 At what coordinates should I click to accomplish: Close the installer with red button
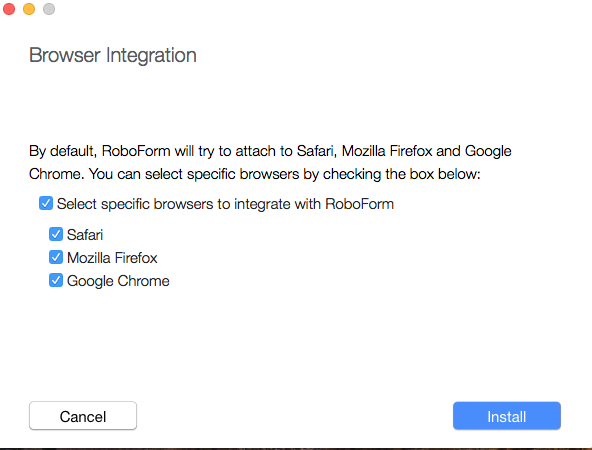pyautogui.click(x=9, y=9)
